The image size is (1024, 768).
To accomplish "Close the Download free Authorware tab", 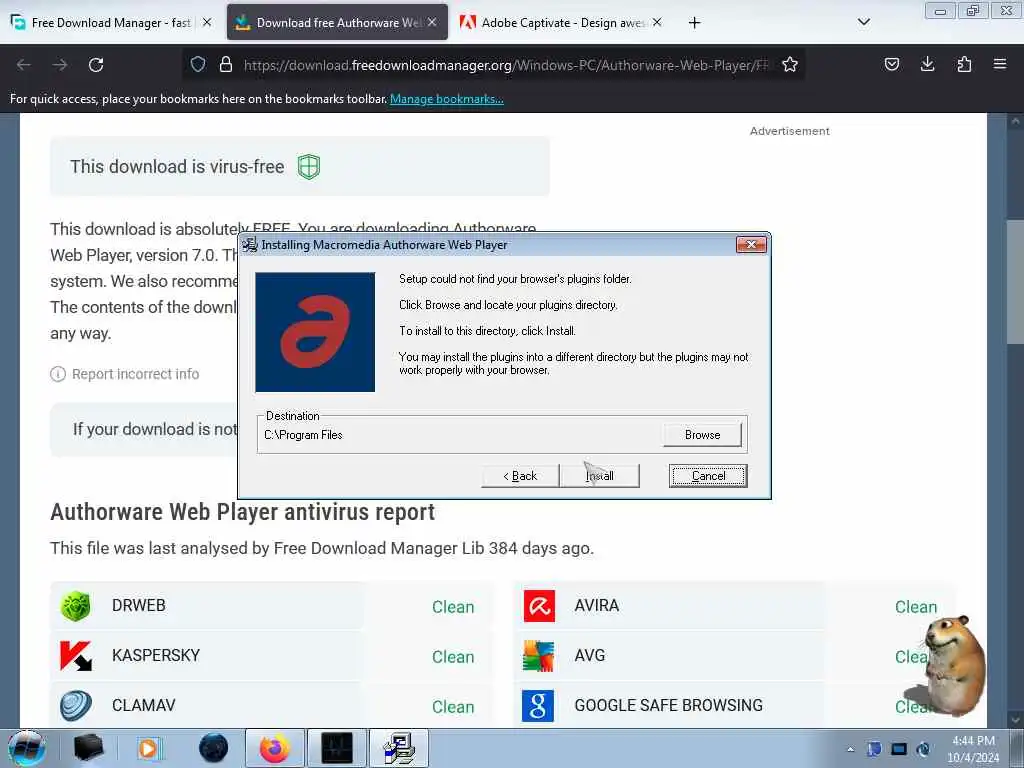I will point(432,22).
